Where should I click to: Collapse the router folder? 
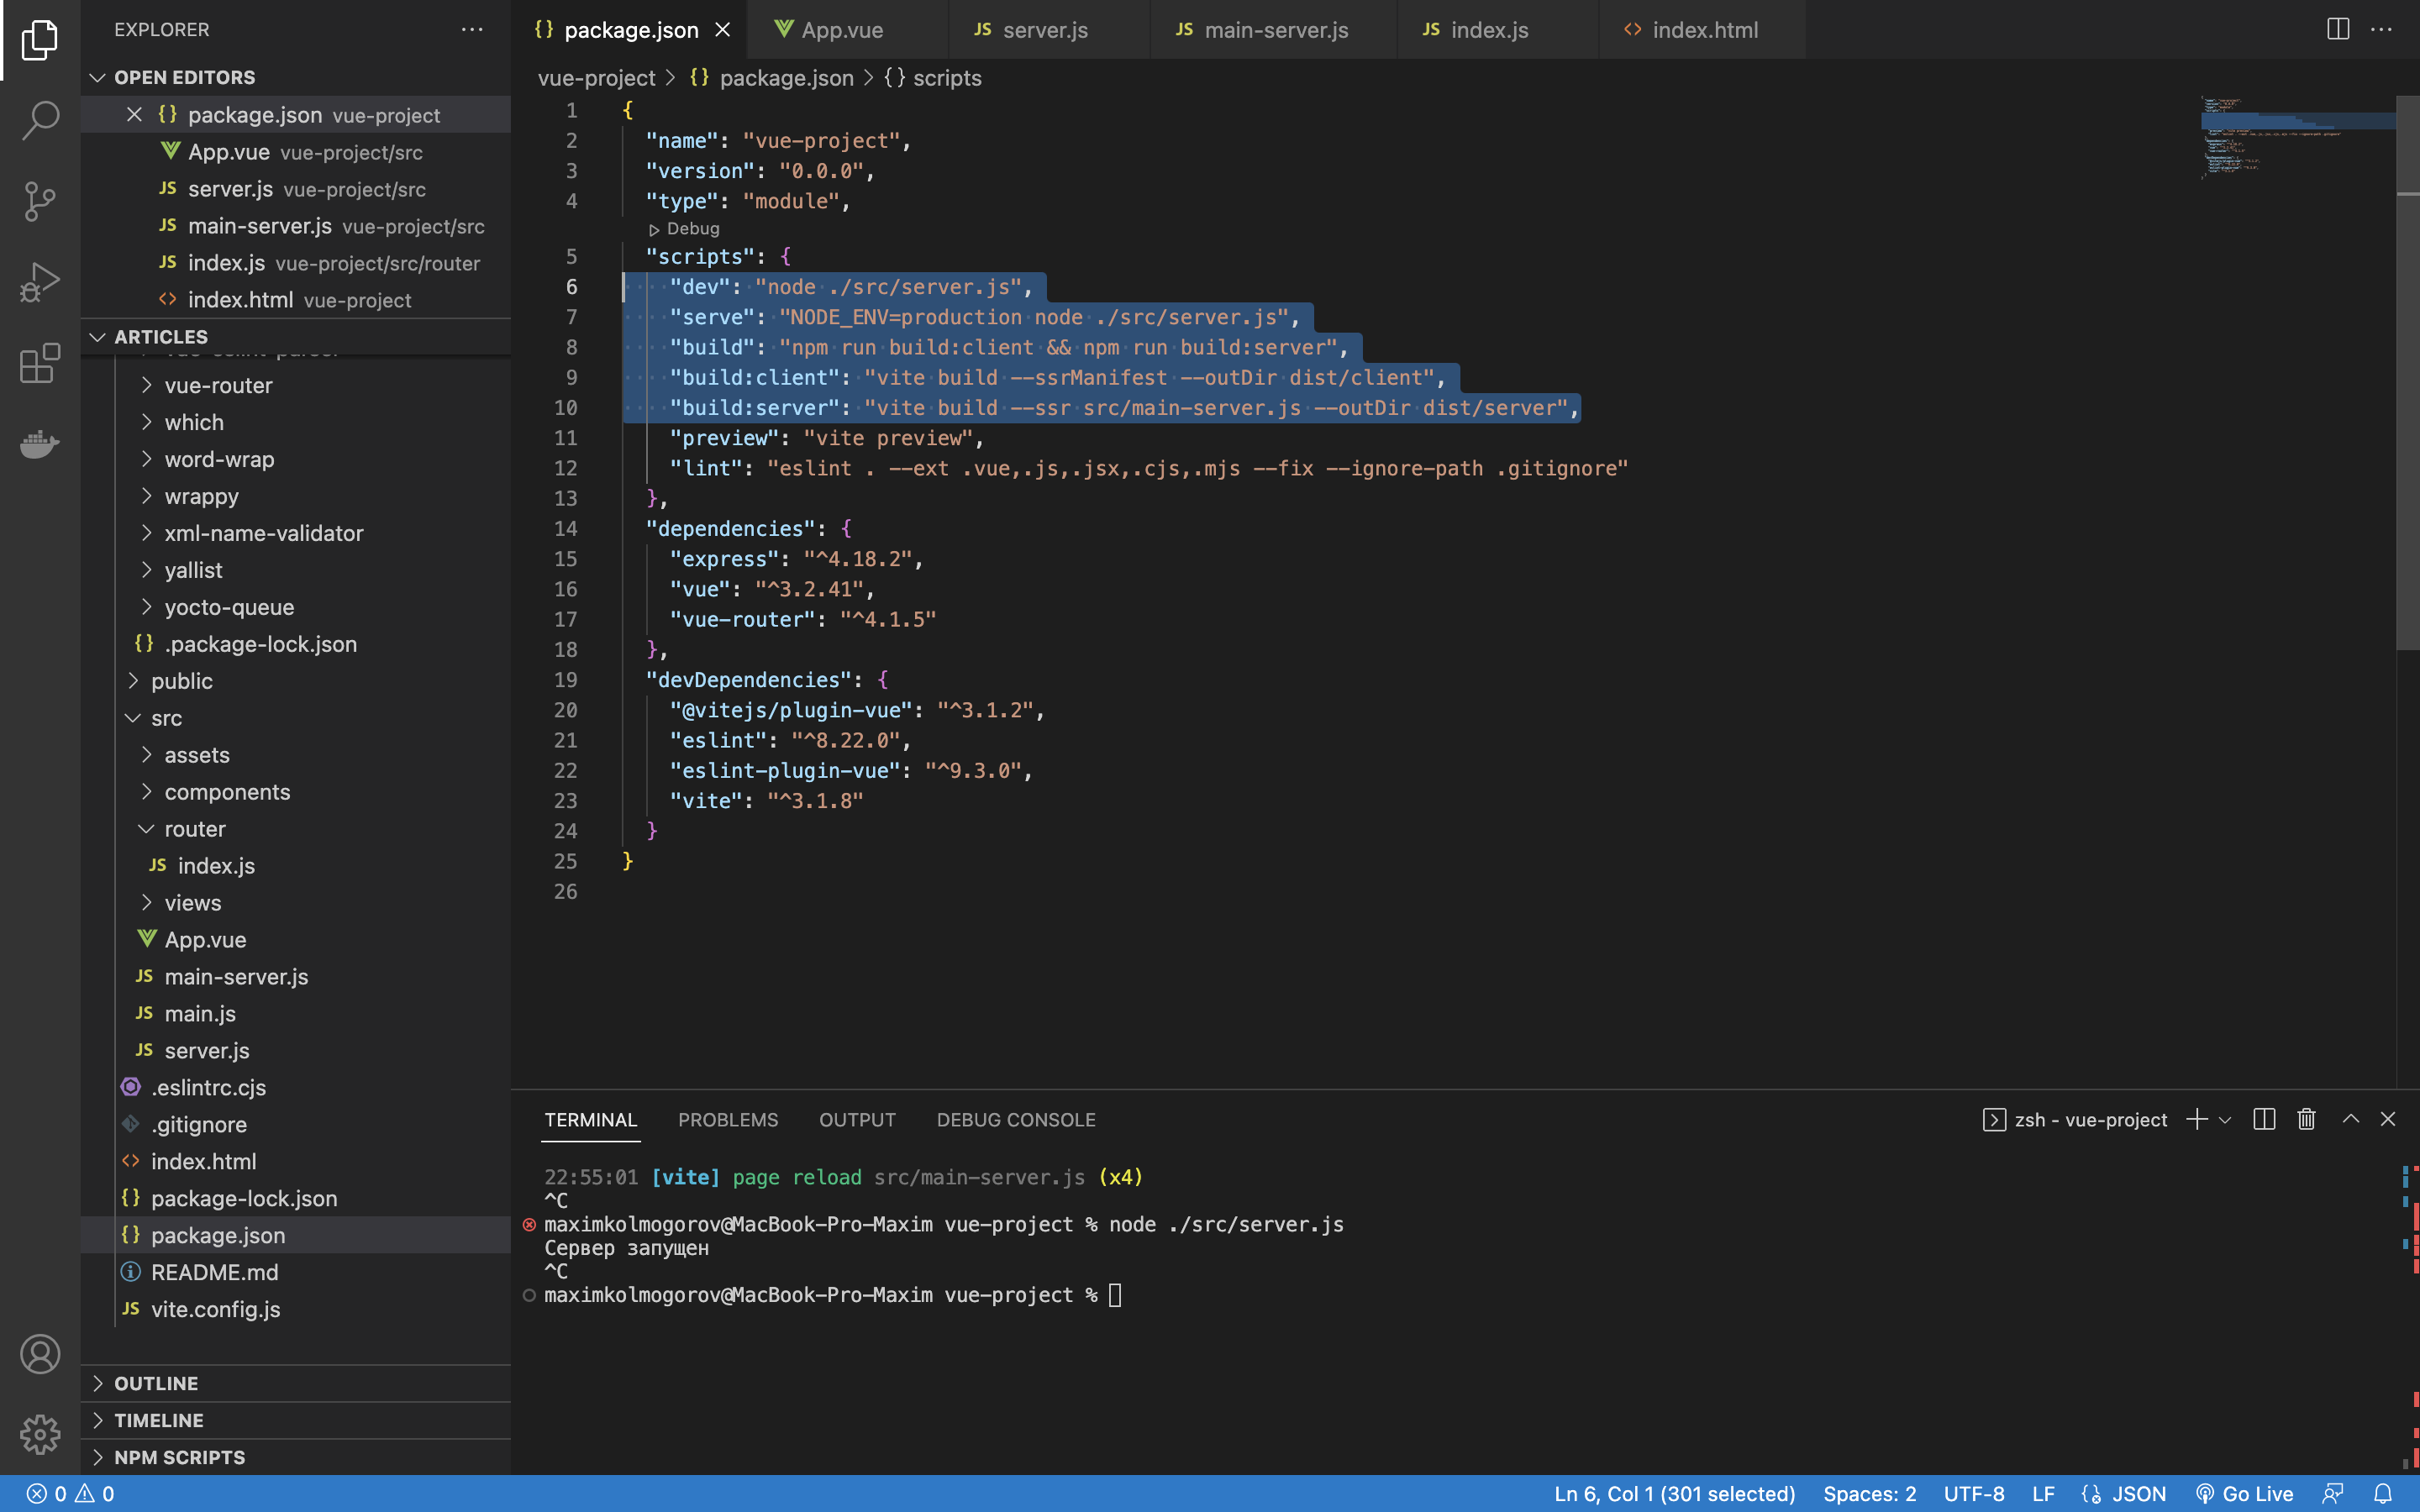click(295, 829)
